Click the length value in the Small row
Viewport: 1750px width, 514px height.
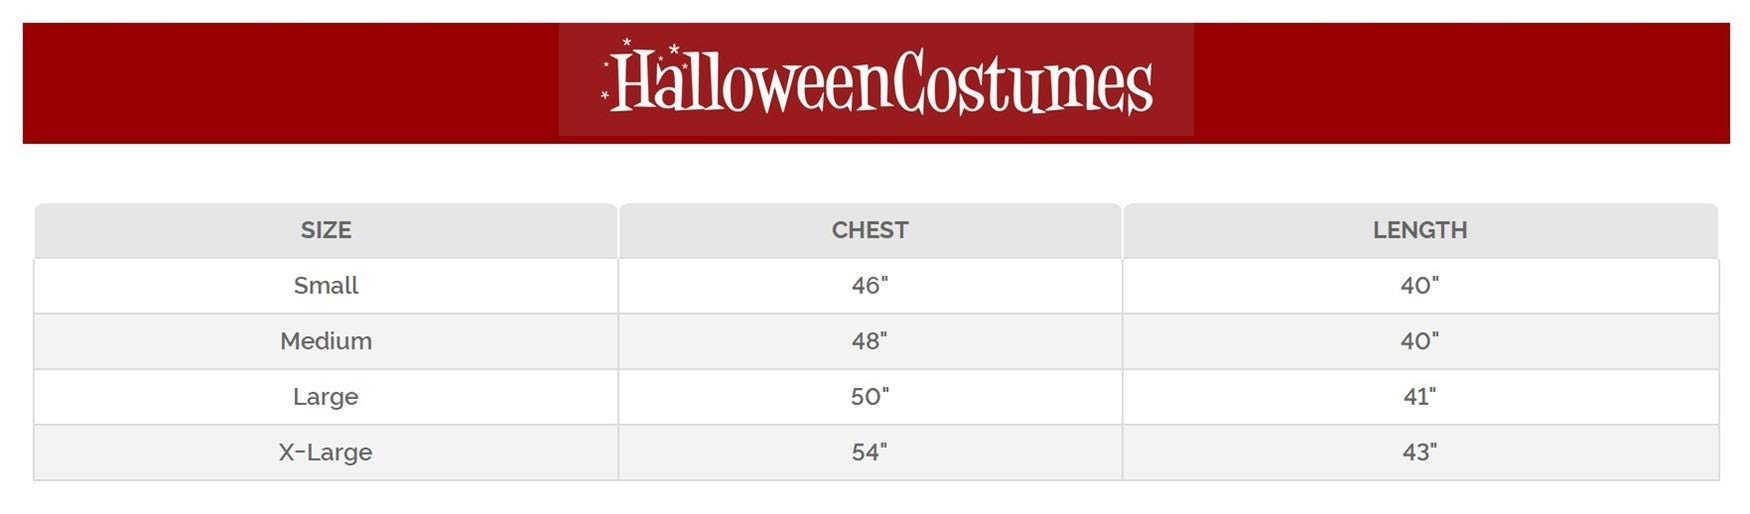(1419, 285)
